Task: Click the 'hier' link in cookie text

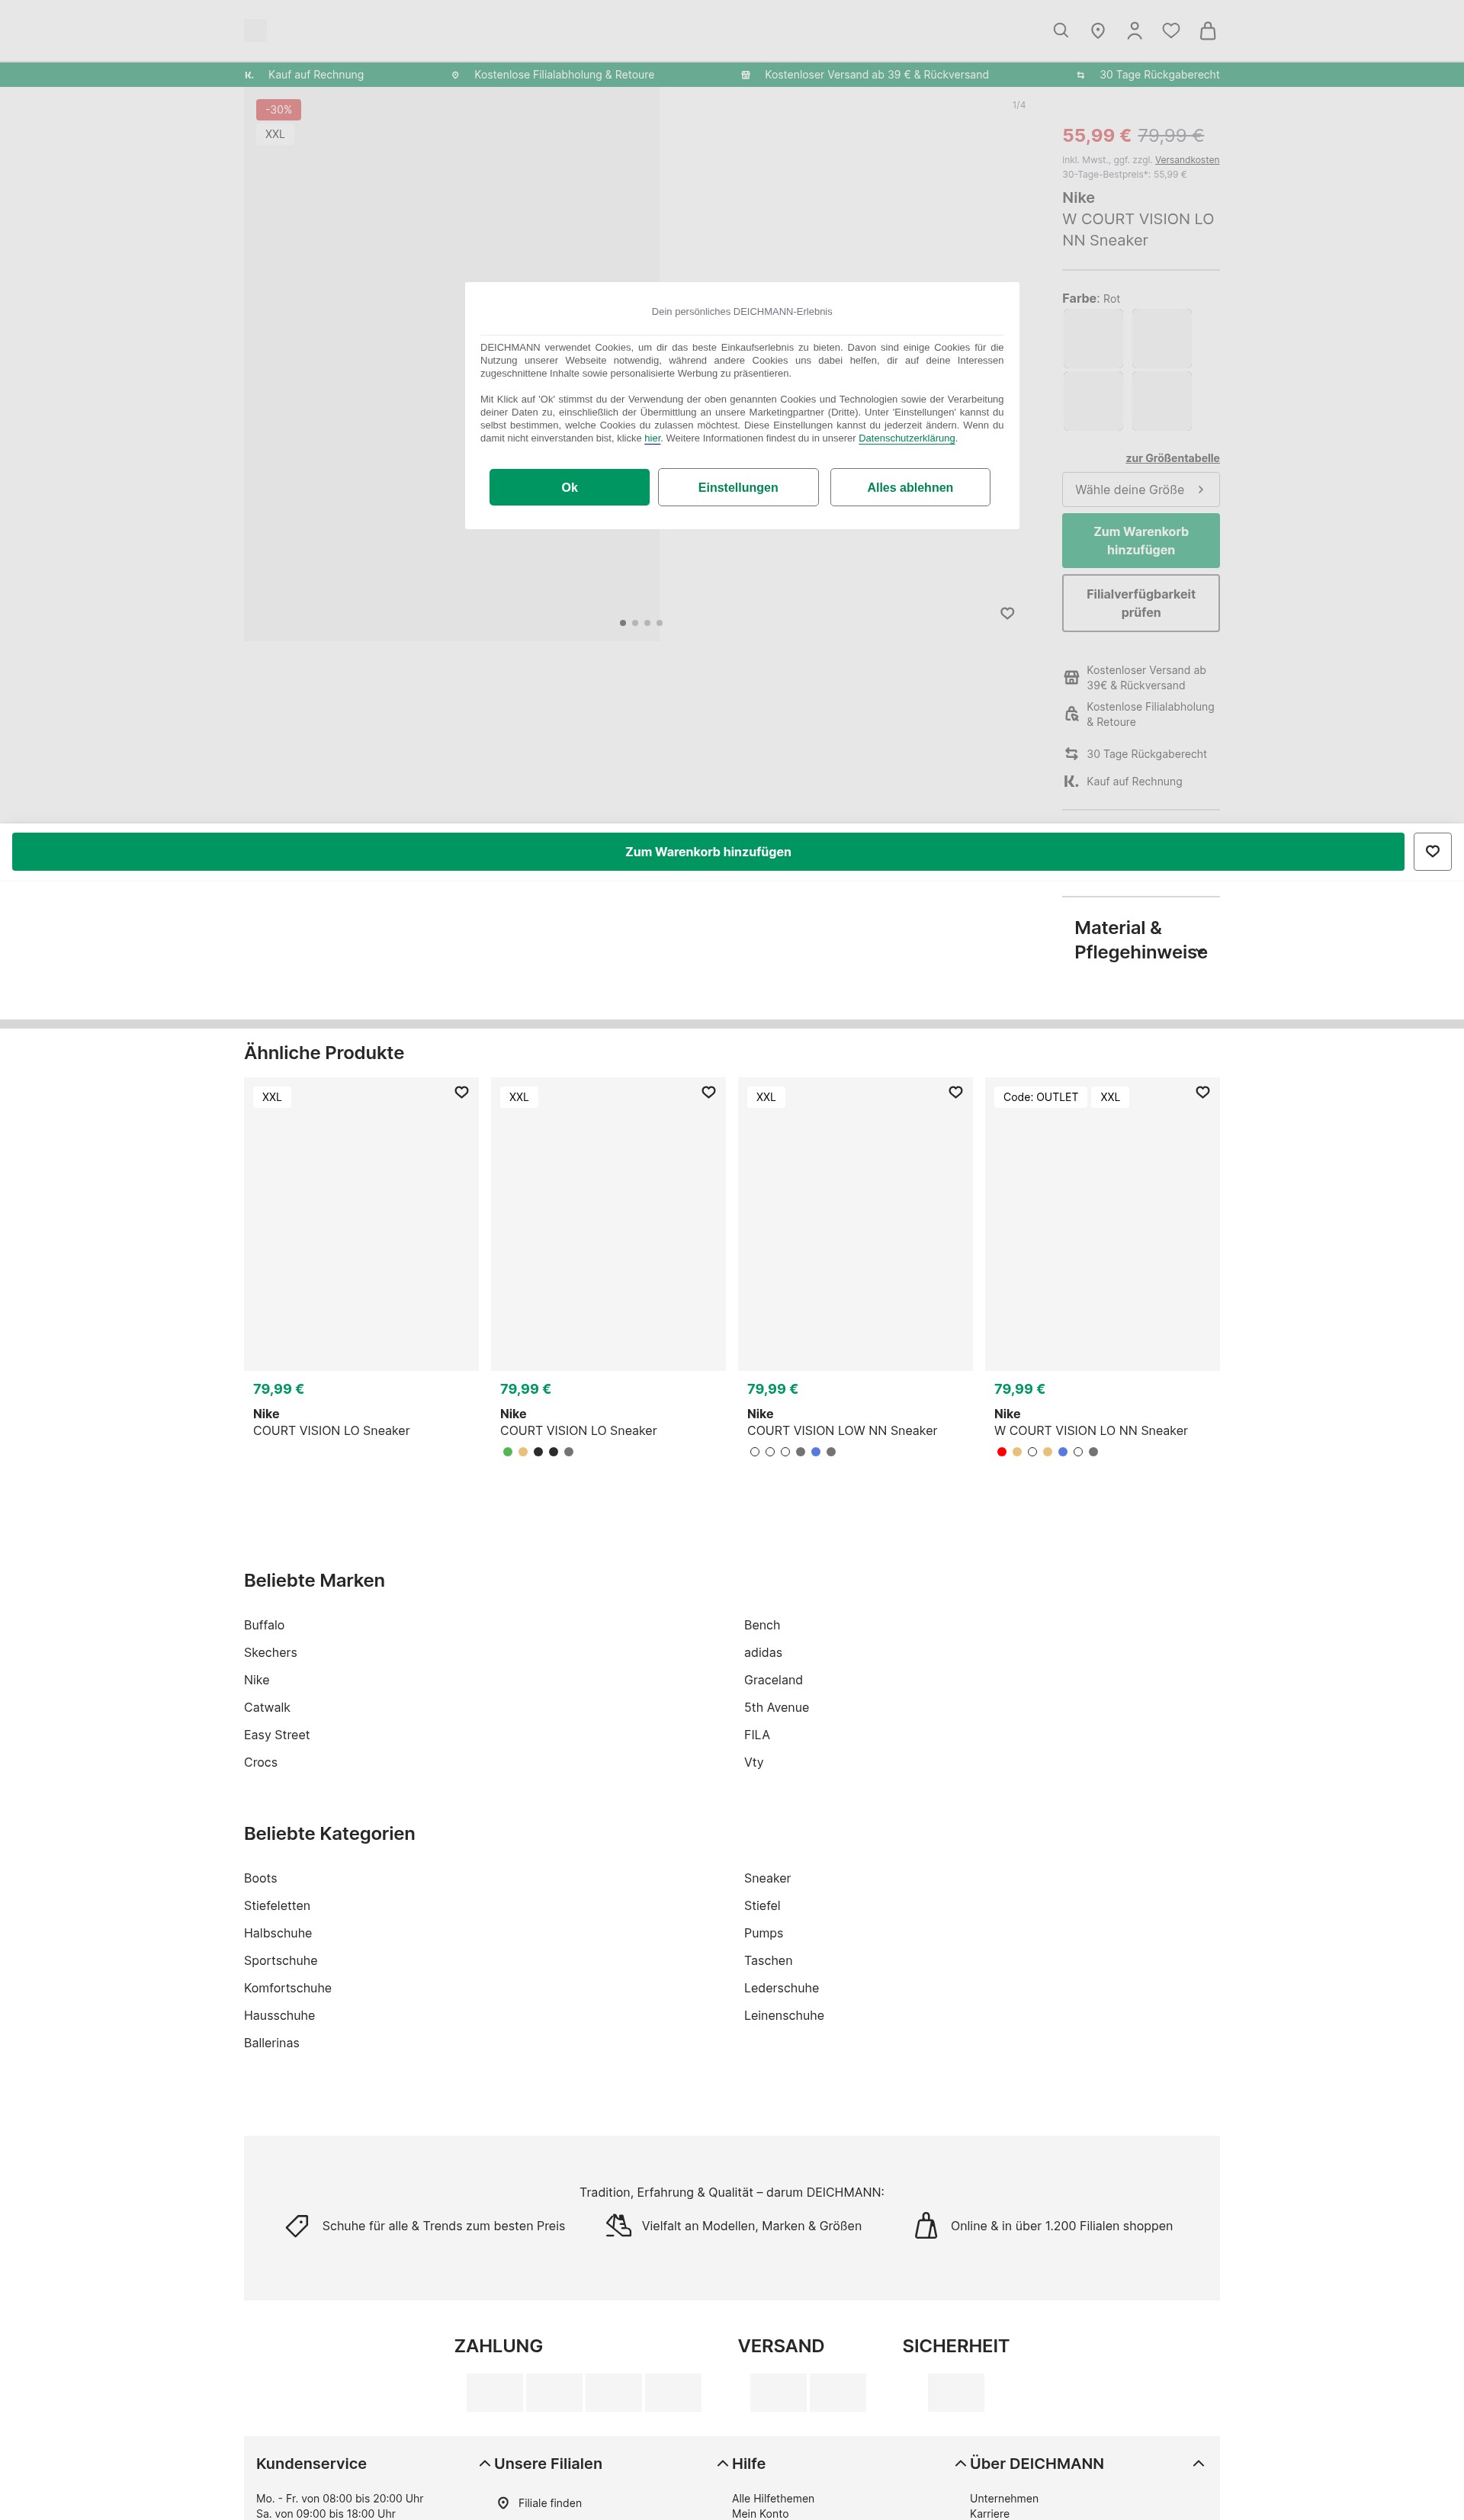Action: pos(652,438)
